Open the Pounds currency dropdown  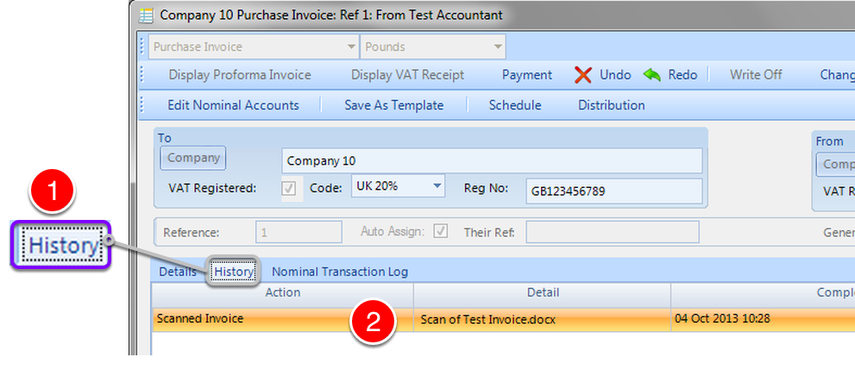[433, 47]
